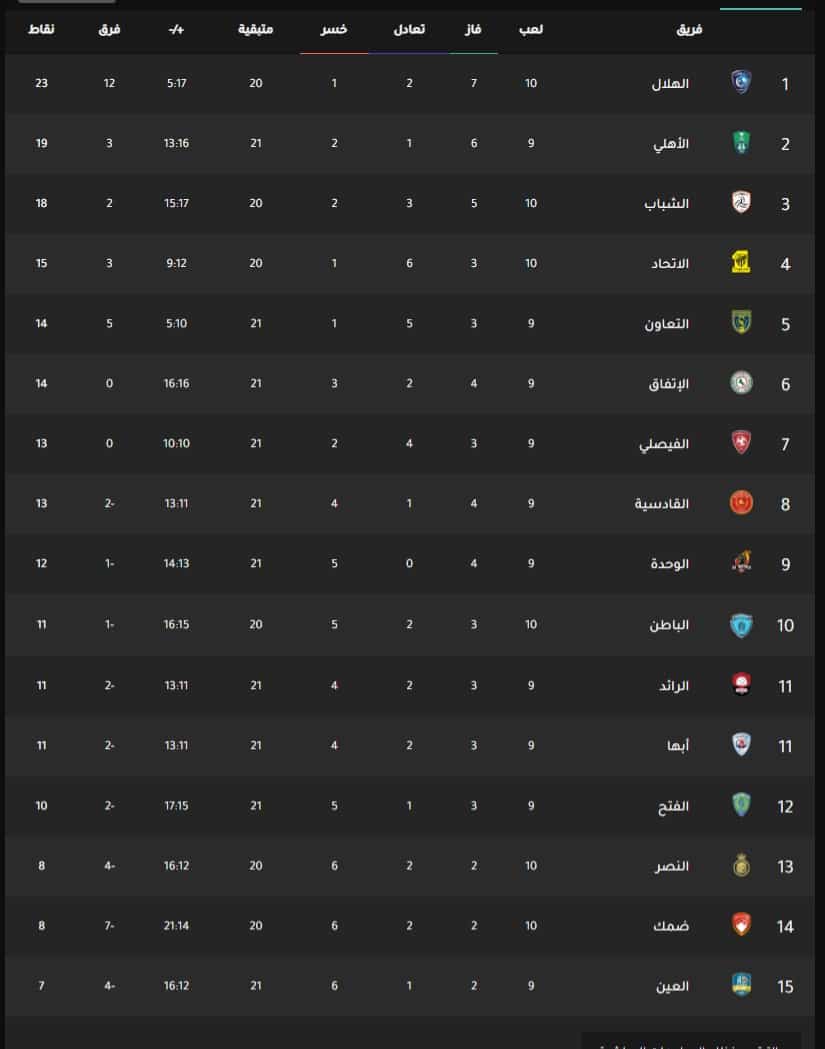Click the Al-Taawoun club badge

pyautogui.click(x=741, y=322)
